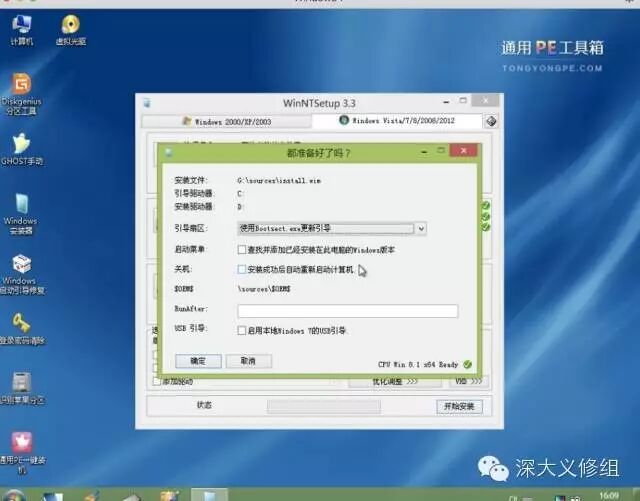Enable 查找并添加已经安装在此电脑的Windows版本 checkbox
Screen dimensions: 640x501
click(x=242, y=249)
